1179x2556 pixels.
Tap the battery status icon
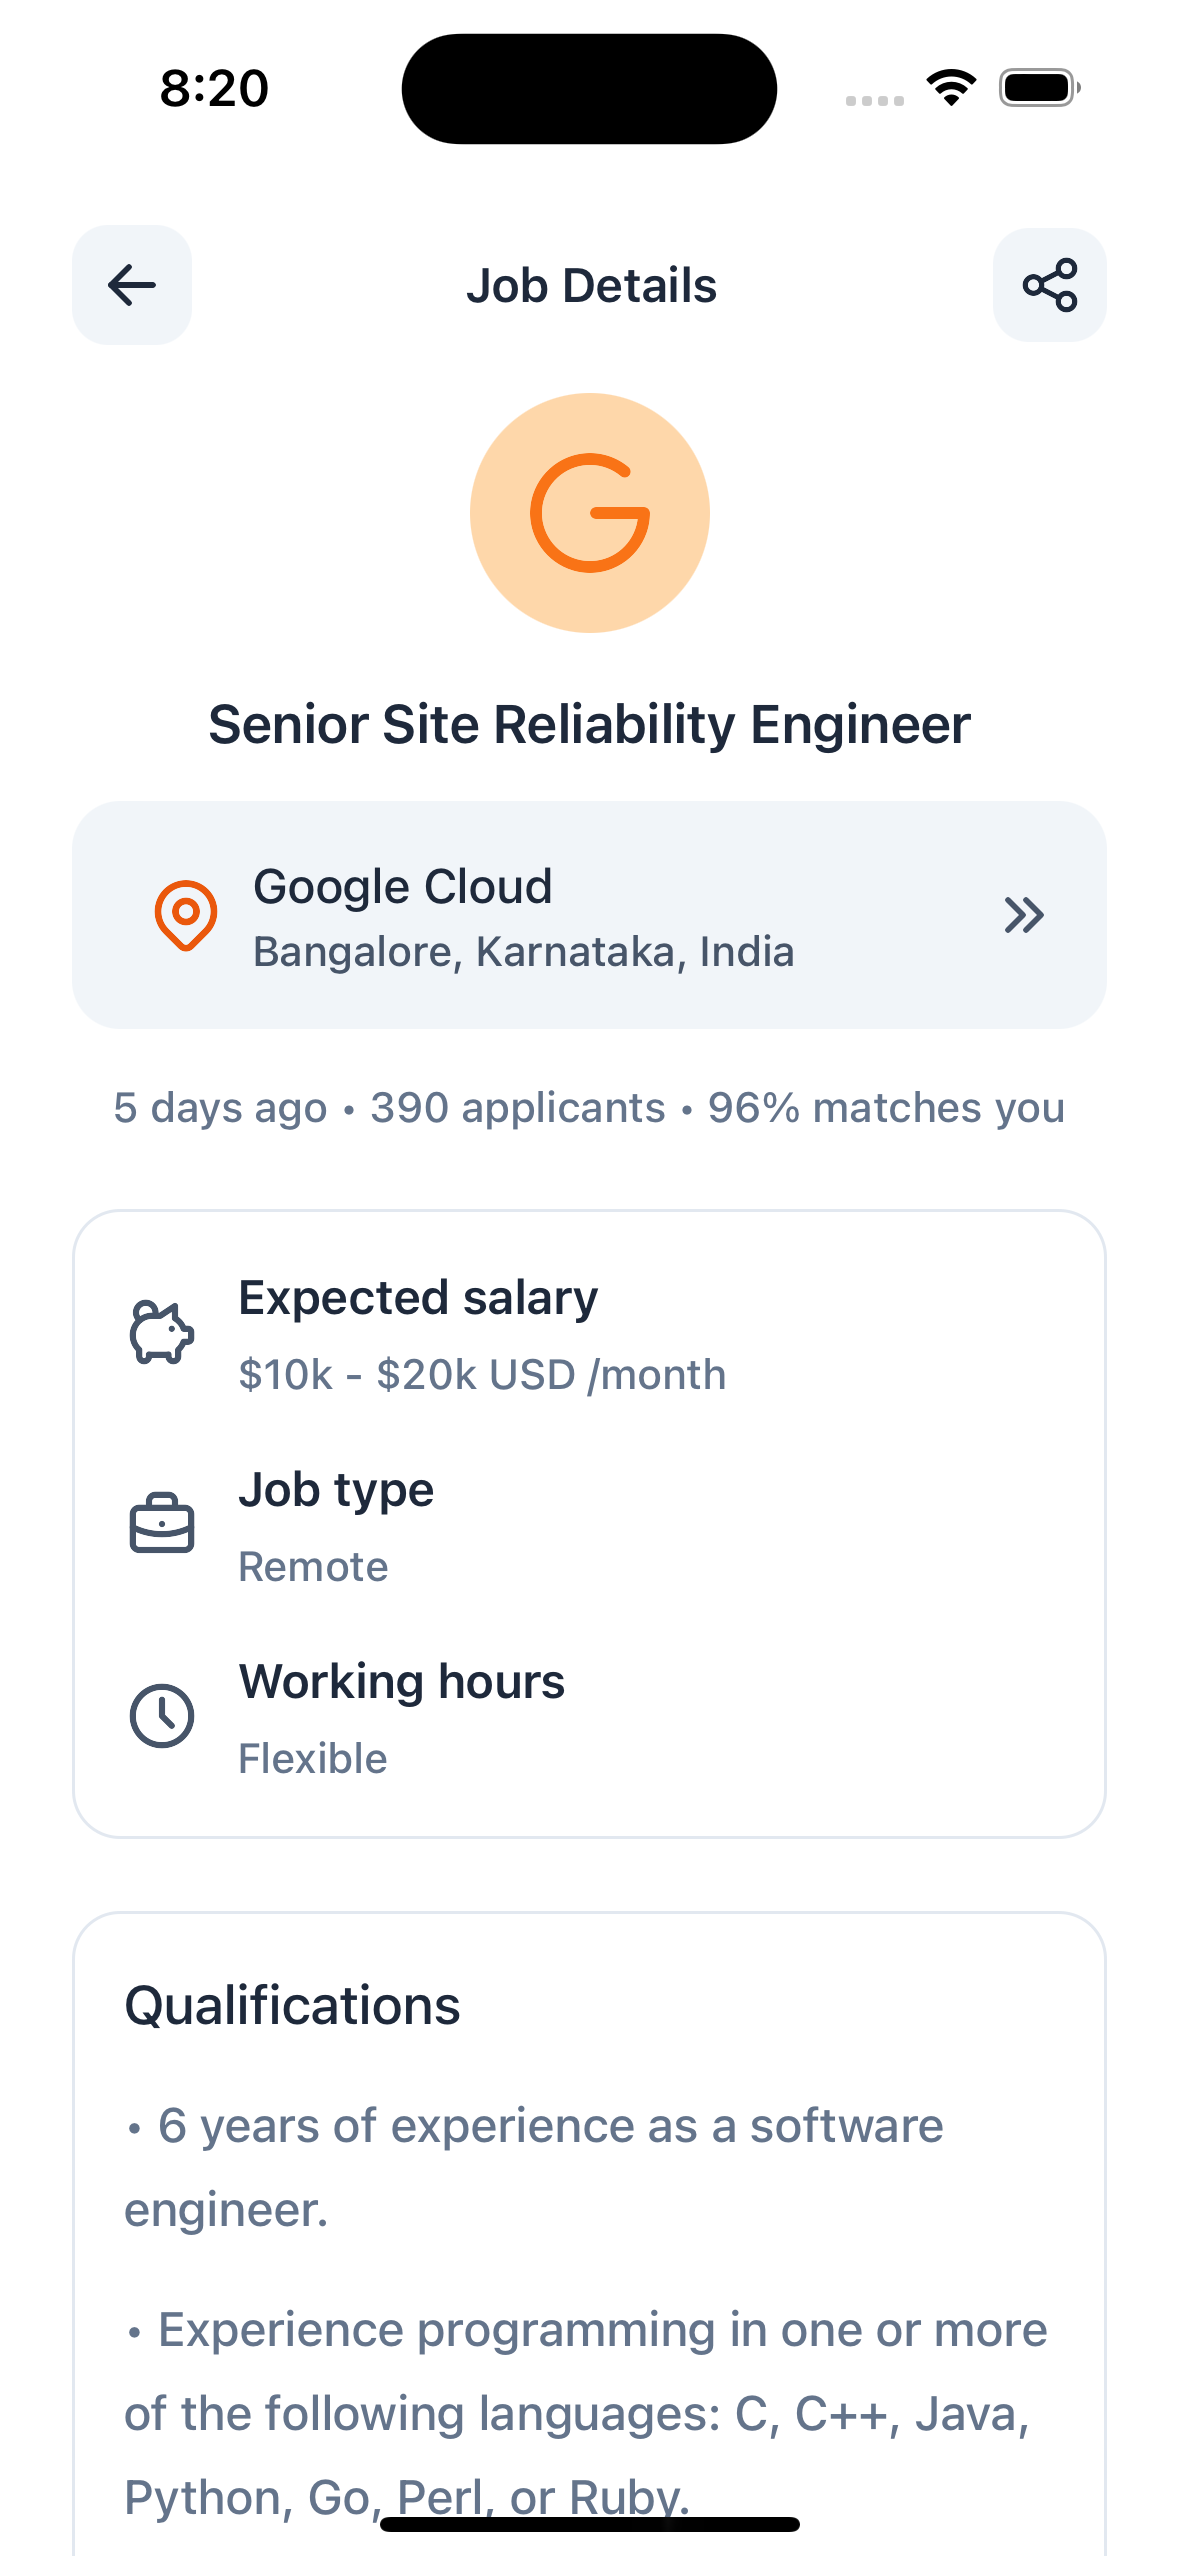1039,88
